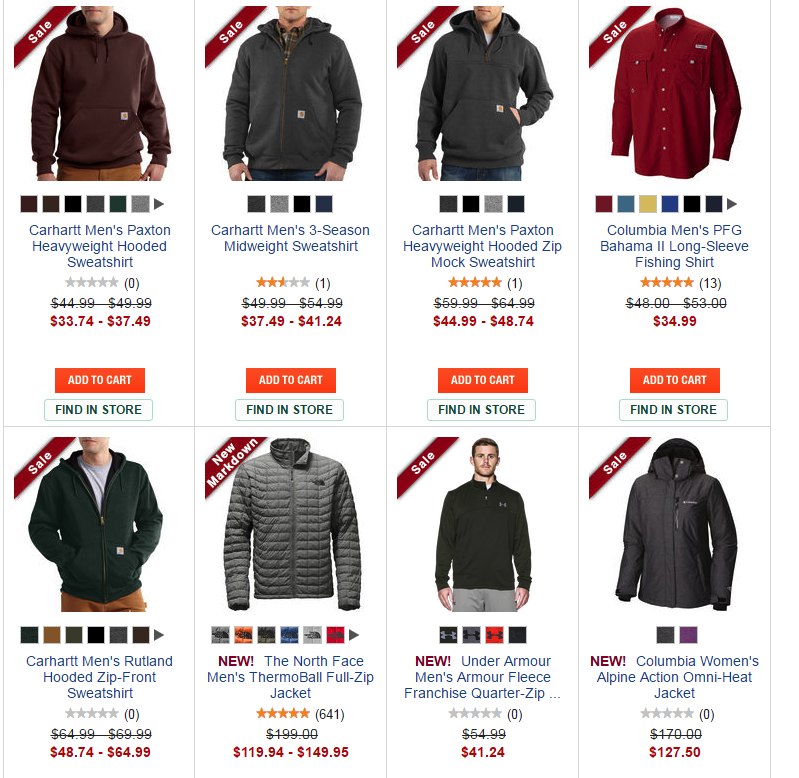Select orange North Face ThermoBall swatch
The image size is (799, 778).
click(x=243, y=635)
